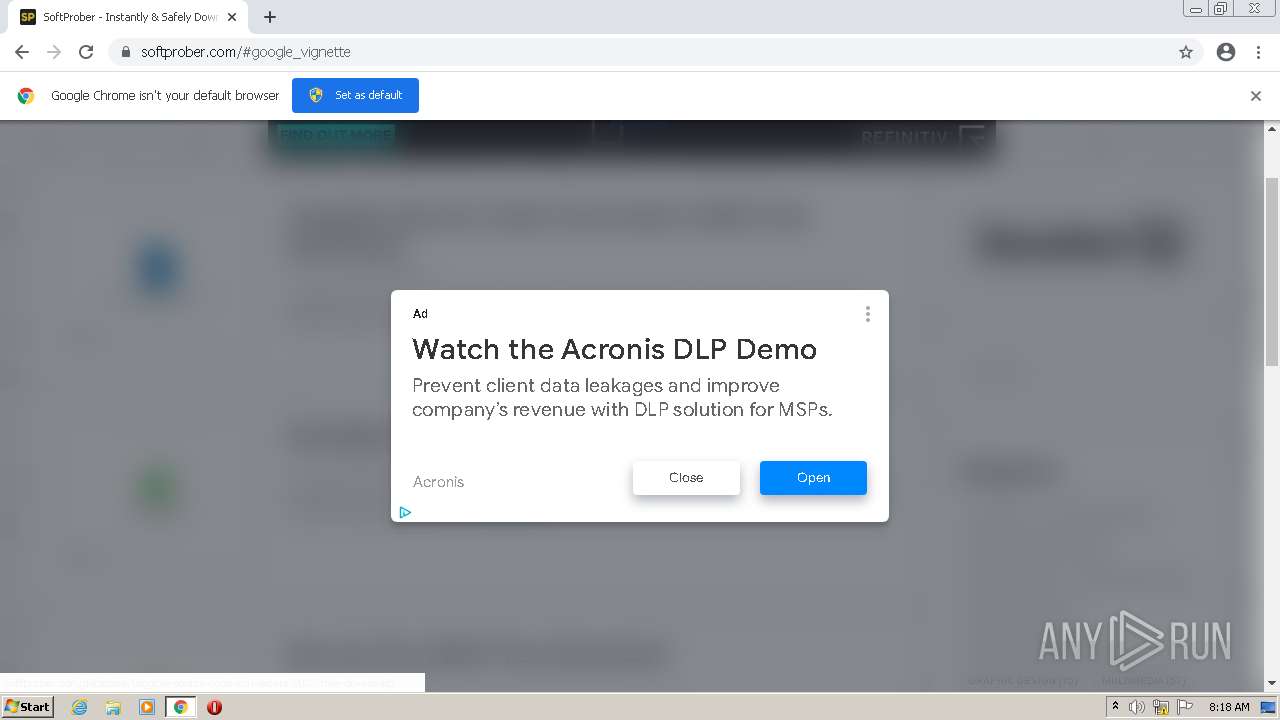
Task: Click the Show desktop button
Action: (1269, 707)
